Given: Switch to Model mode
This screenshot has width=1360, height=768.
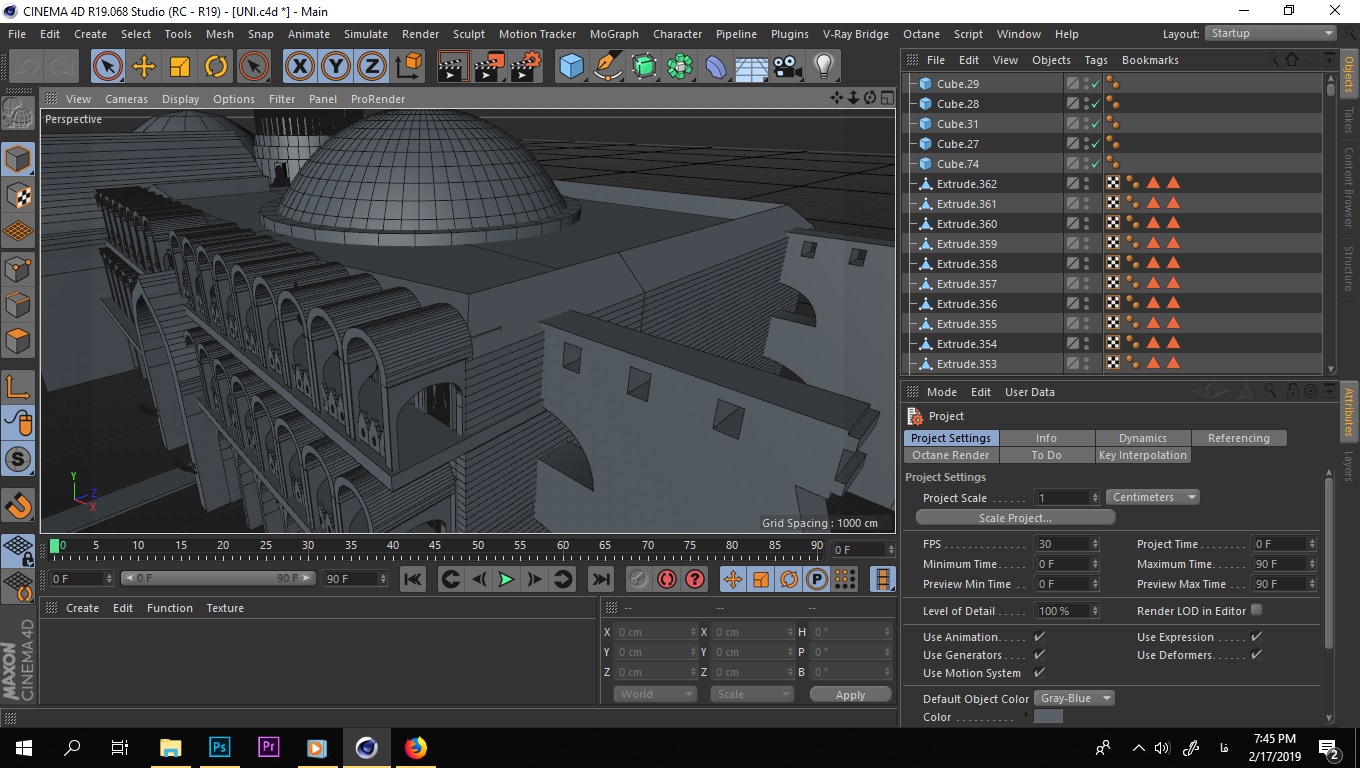Looking at the screenshot, I should (x=18, y=159).
